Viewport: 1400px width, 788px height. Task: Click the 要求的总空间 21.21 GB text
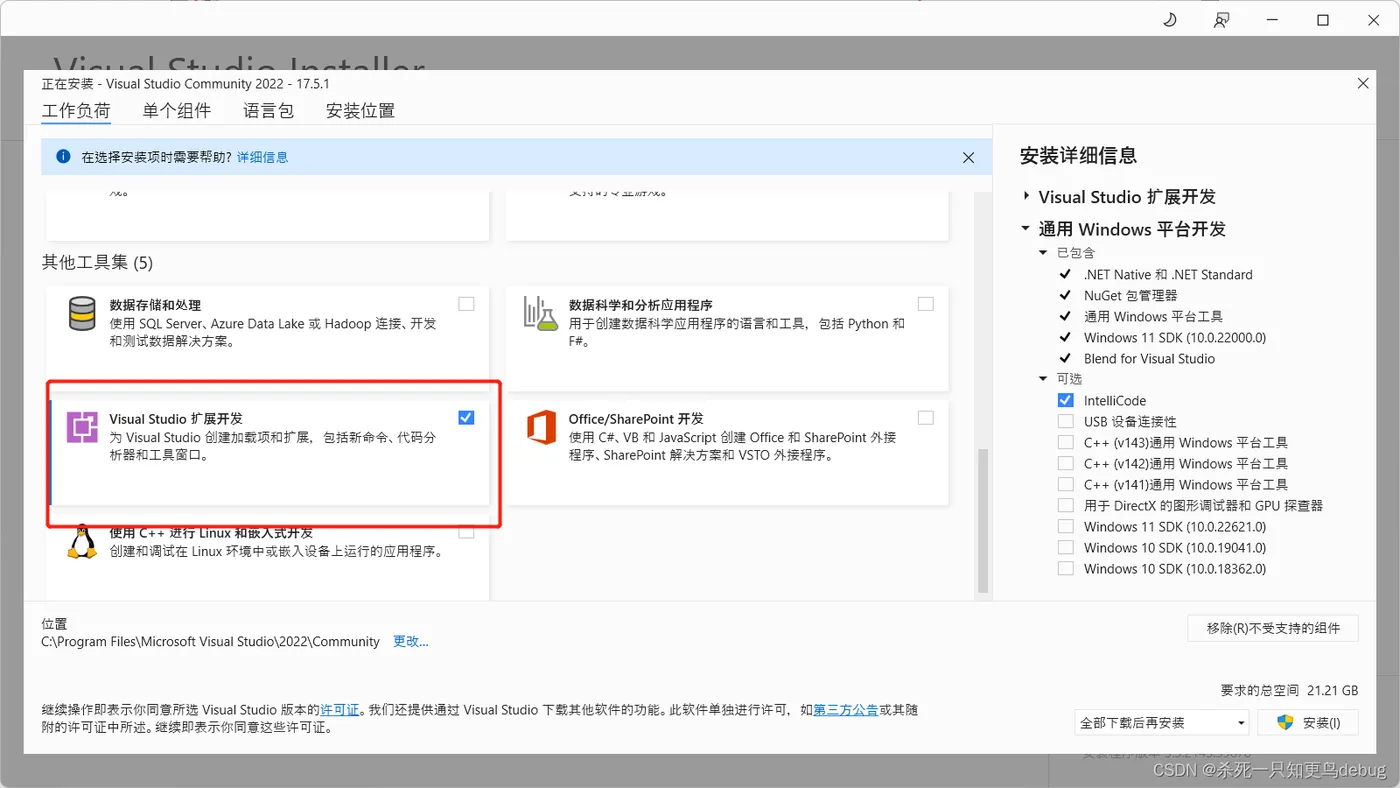pyautogui.click(x=1290, y=690)
